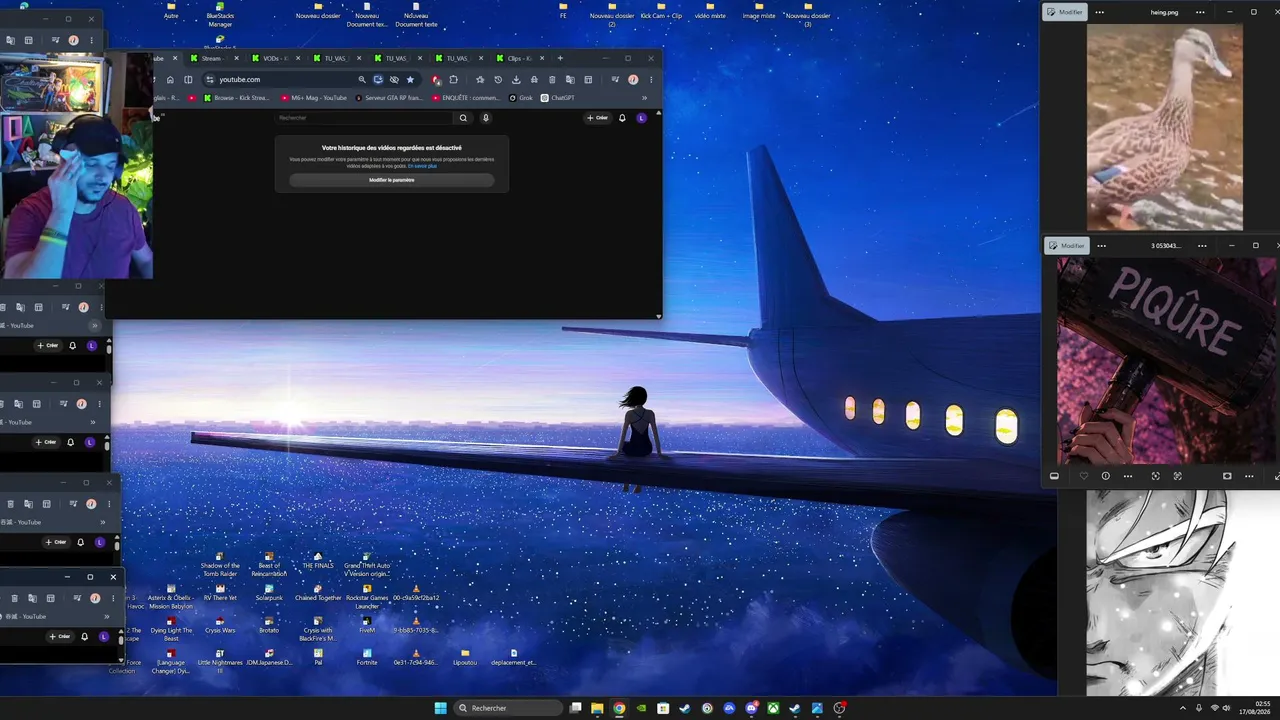The width and height of the screenshot is (1280, 720).
Task: Click the trash can icon in browser toolbar
Action: (552, 80)
